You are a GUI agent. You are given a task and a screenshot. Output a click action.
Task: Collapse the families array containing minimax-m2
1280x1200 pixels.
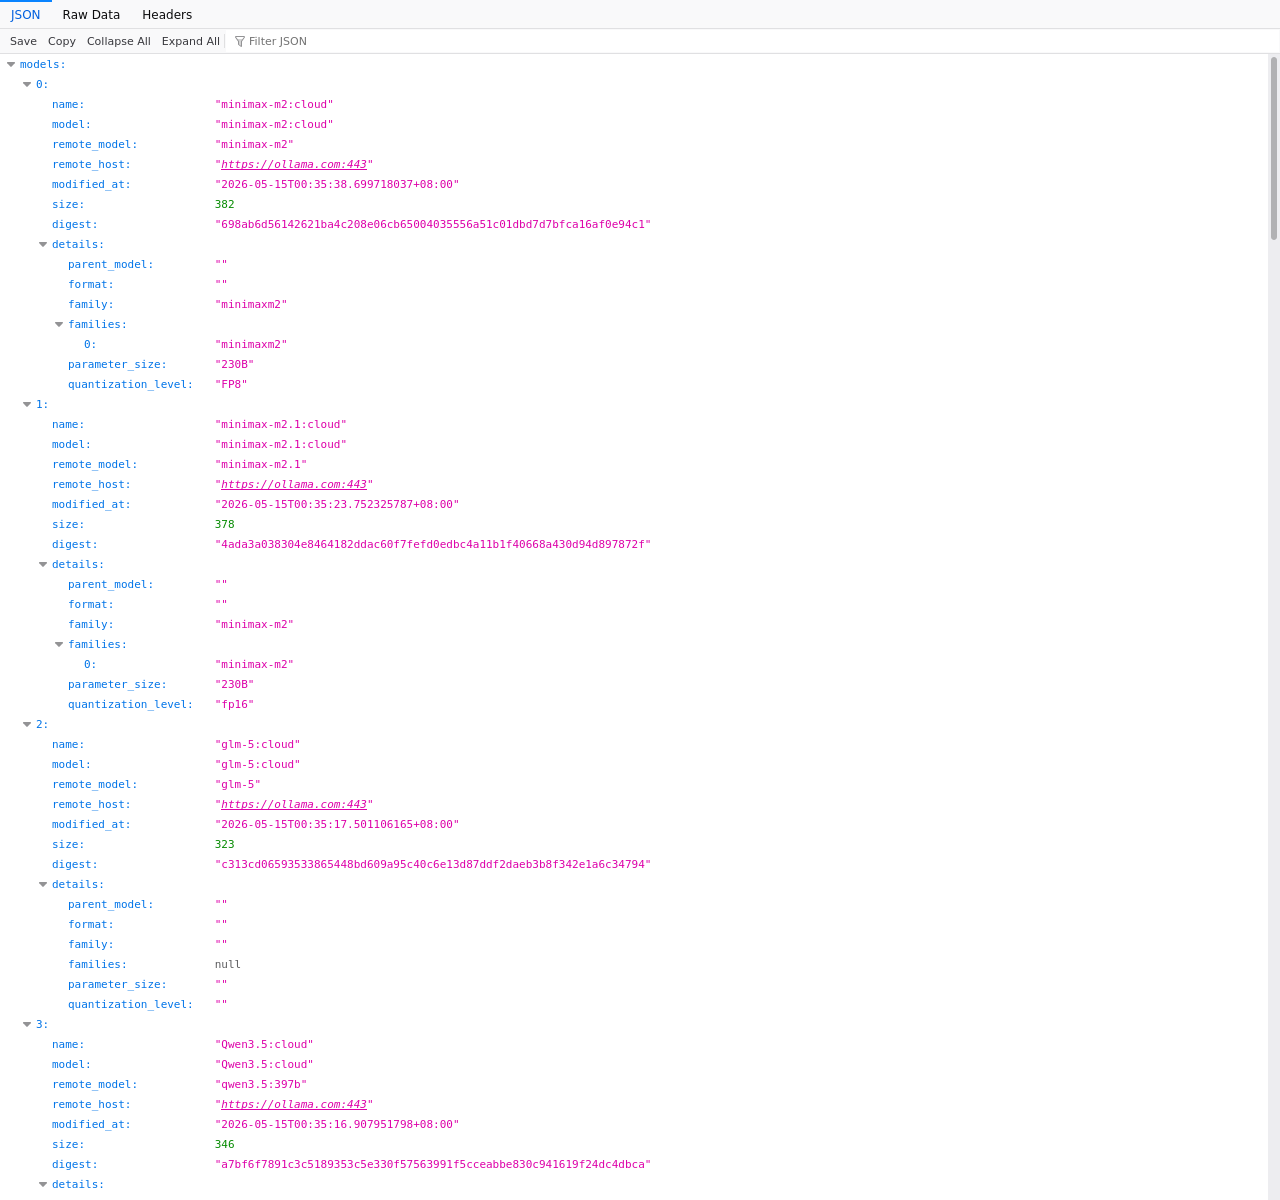(x=59, y=644)
